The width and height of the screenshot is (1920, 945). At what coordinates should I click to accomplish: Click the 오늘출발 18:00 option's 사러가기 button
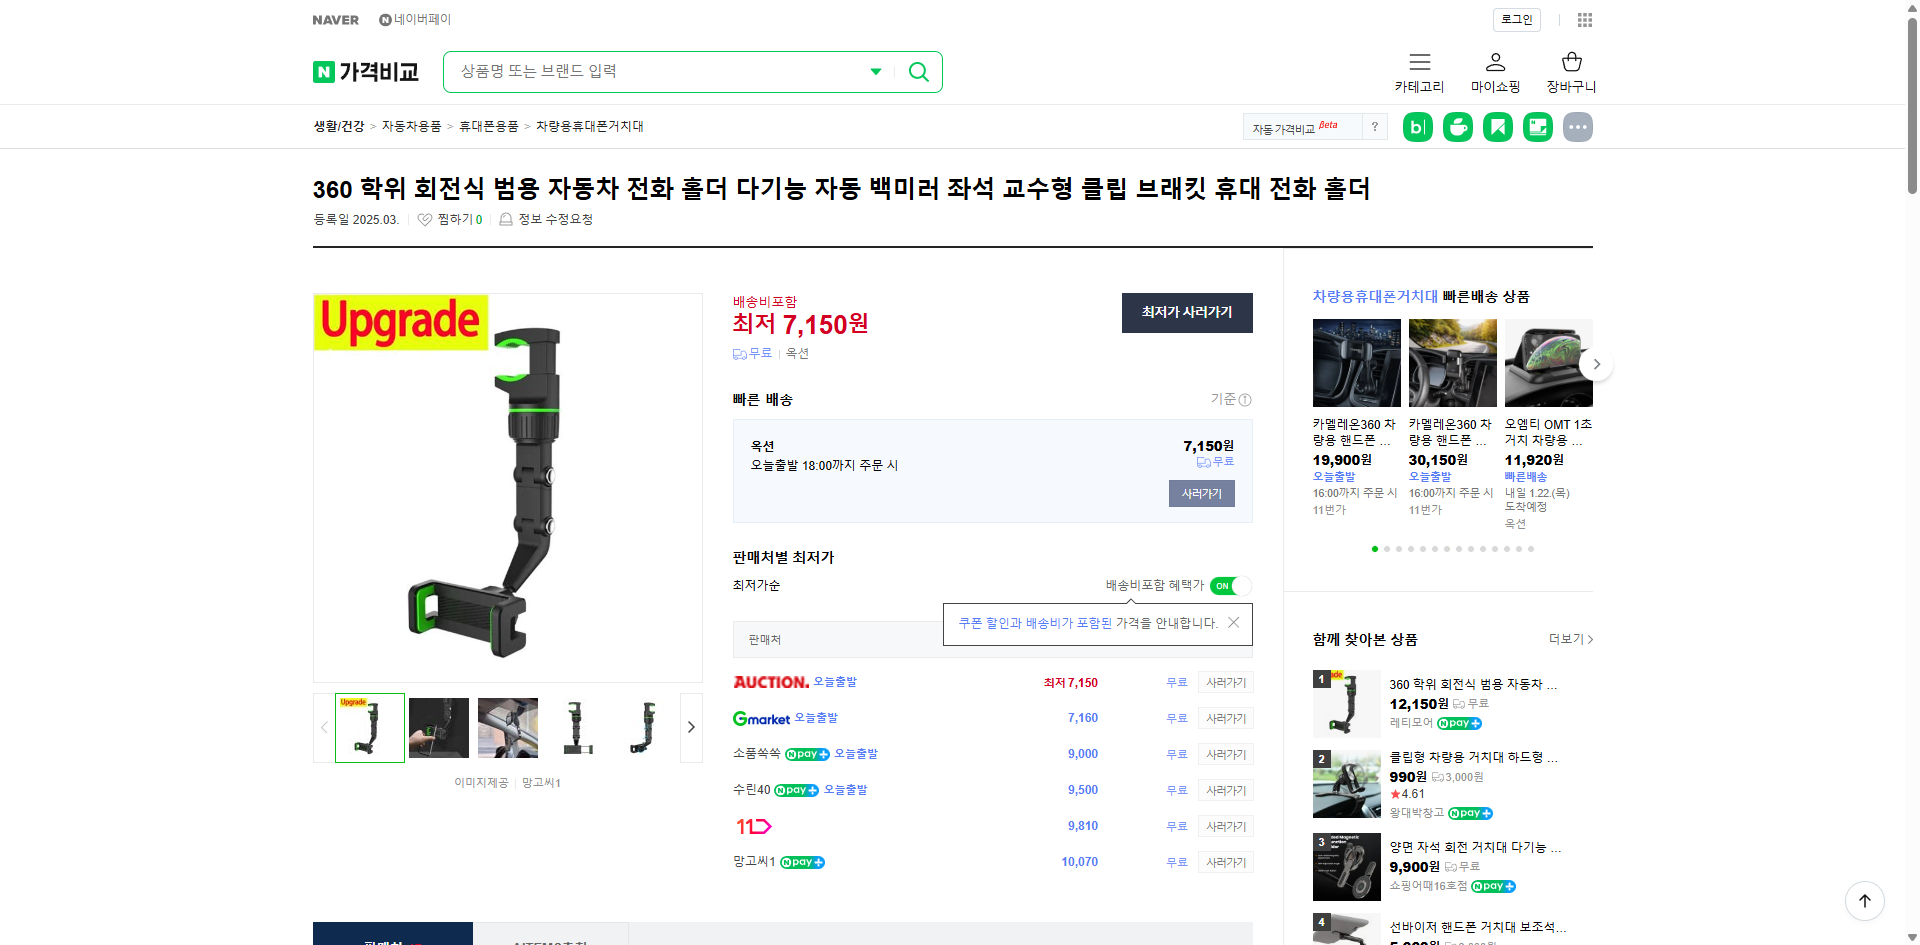click(1201, 493)
